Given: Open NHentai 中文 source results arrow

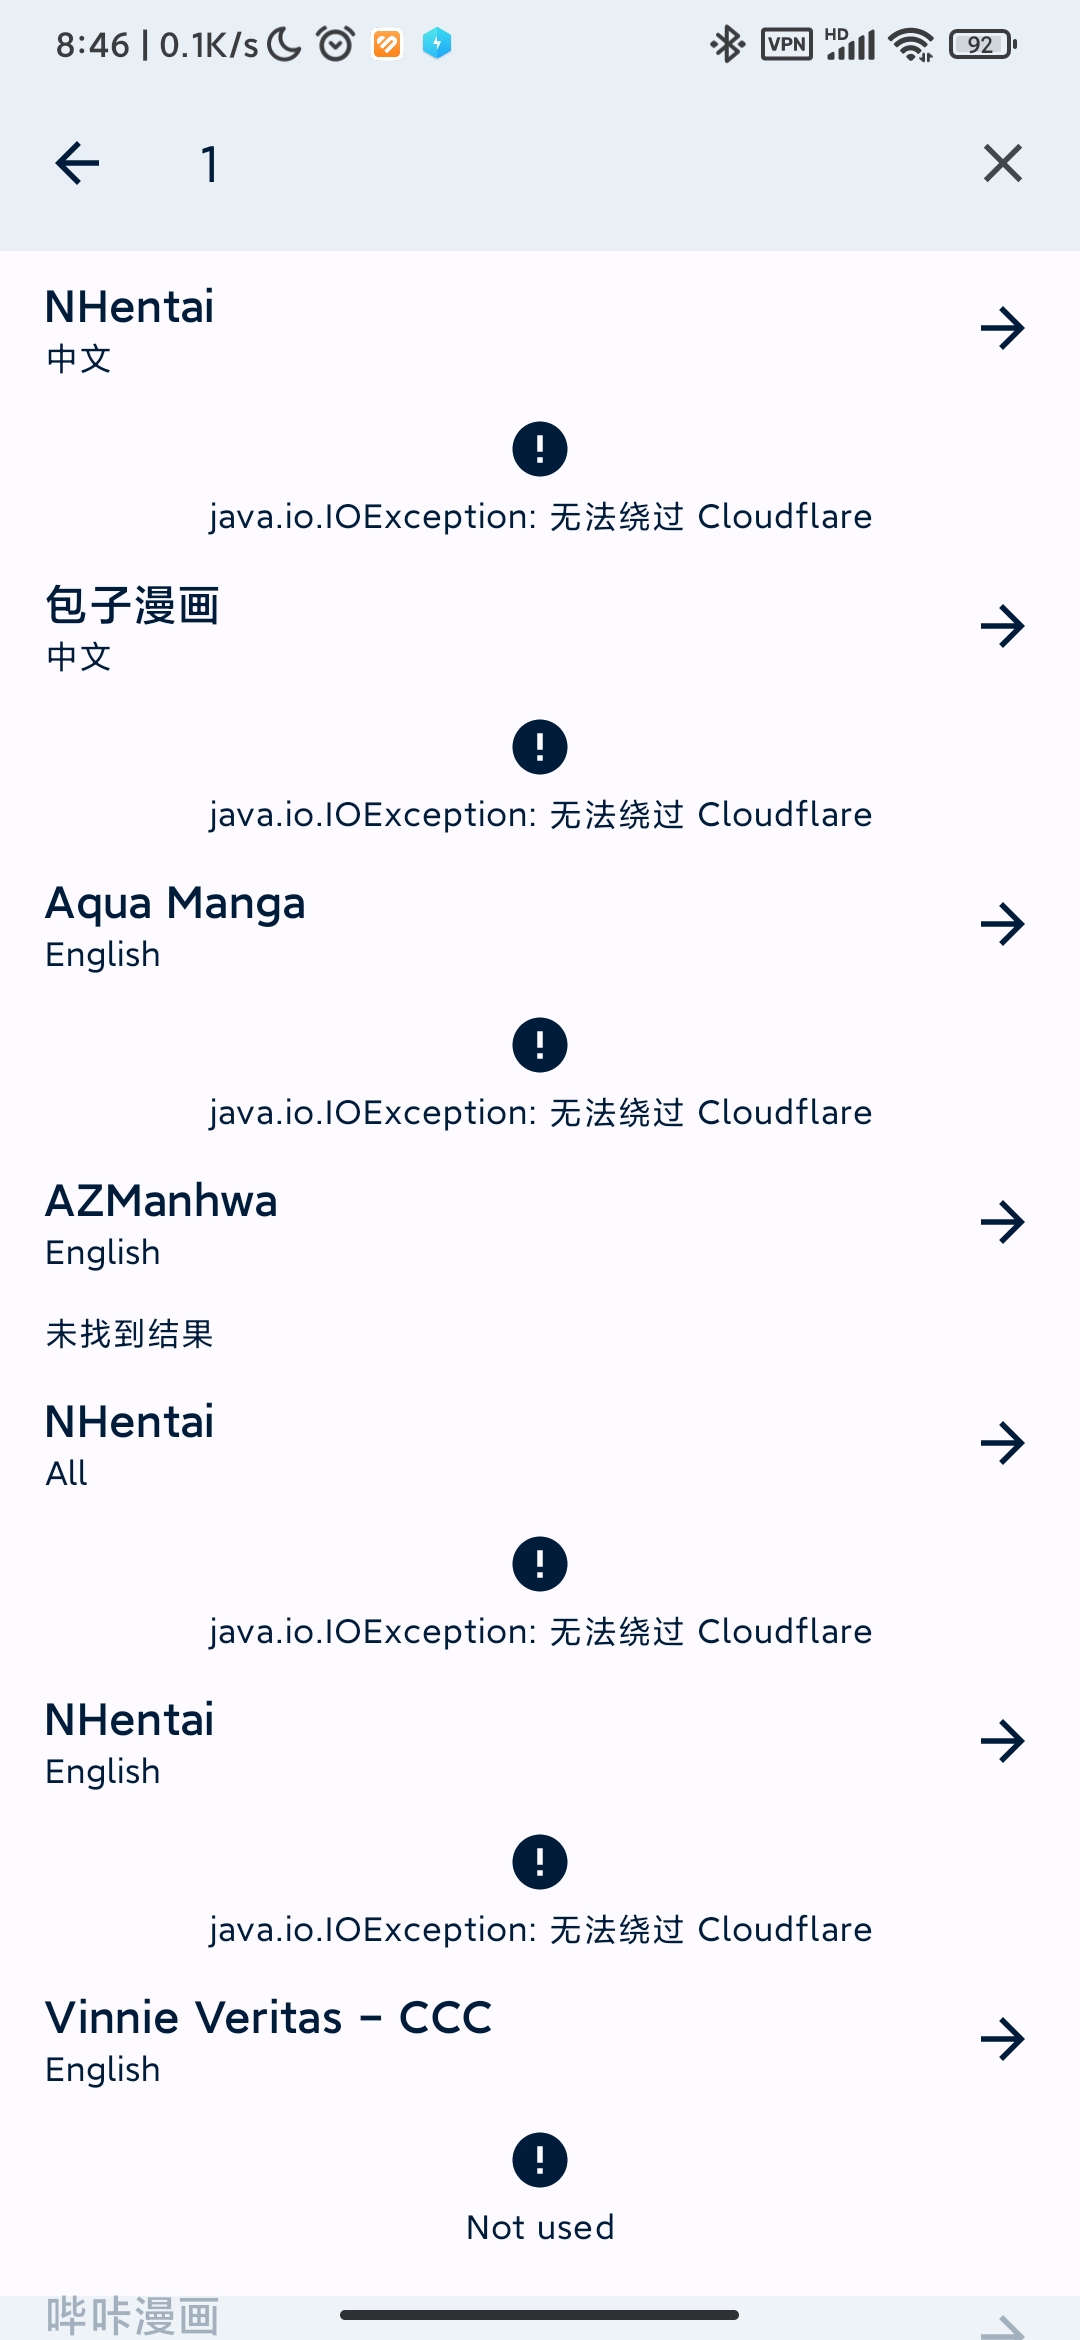Looking at the screenshot, I should click(1002, 328).
